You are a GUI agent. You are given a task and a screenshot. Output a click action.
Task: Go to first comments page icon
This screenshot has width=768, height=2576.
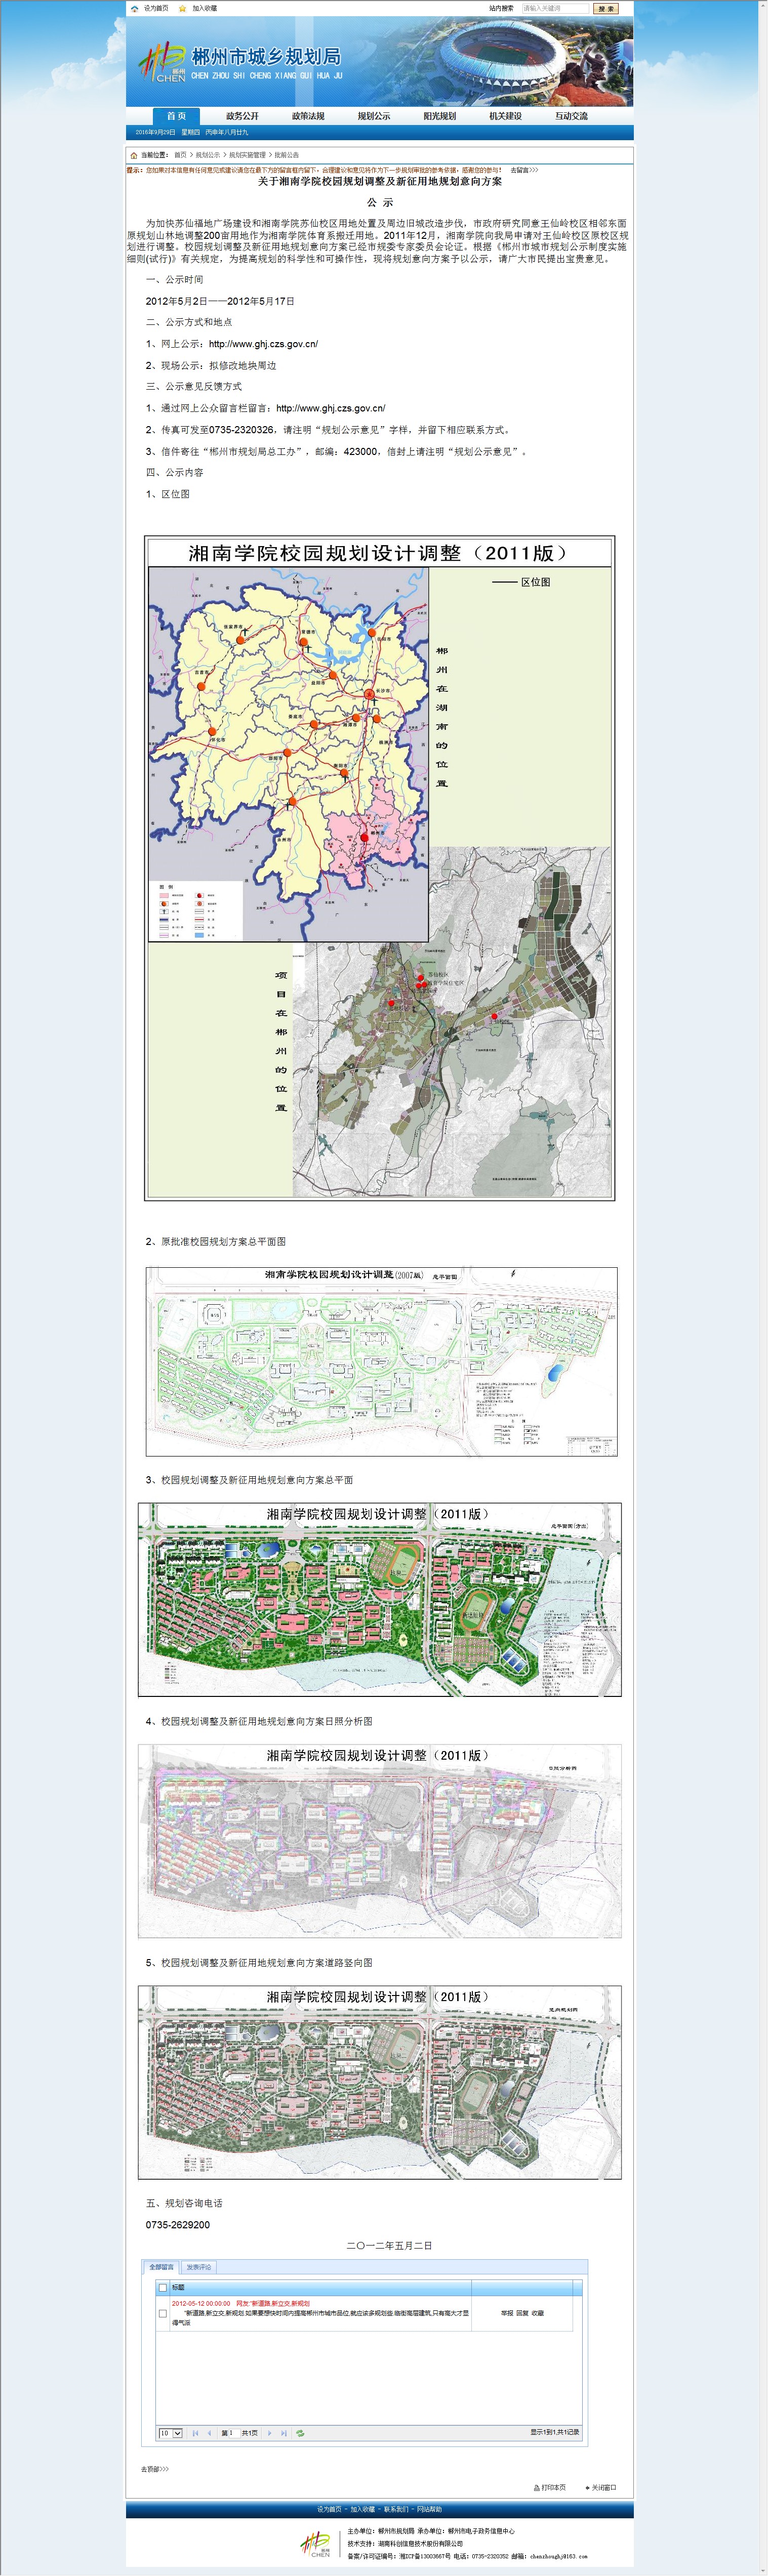195,2434
